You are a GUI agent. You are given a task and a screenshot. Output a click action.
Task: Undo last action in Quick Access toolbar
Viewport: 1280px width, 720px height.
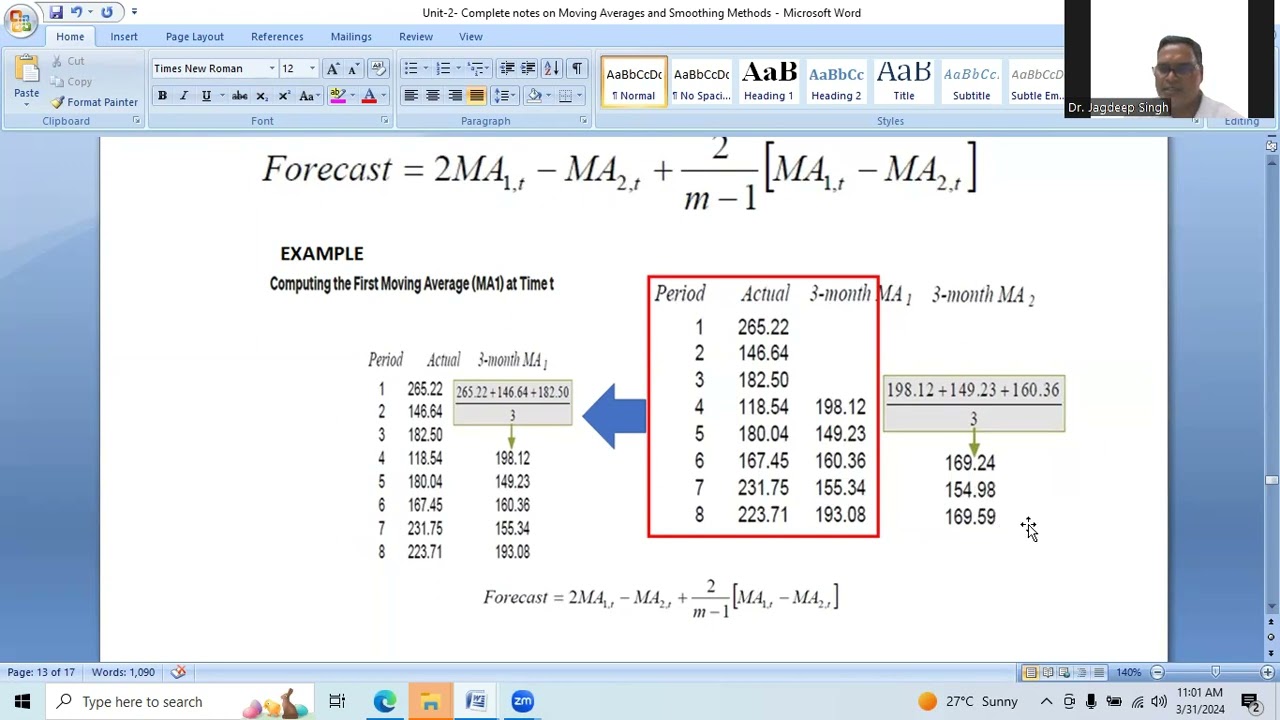[x=76, y=12]
